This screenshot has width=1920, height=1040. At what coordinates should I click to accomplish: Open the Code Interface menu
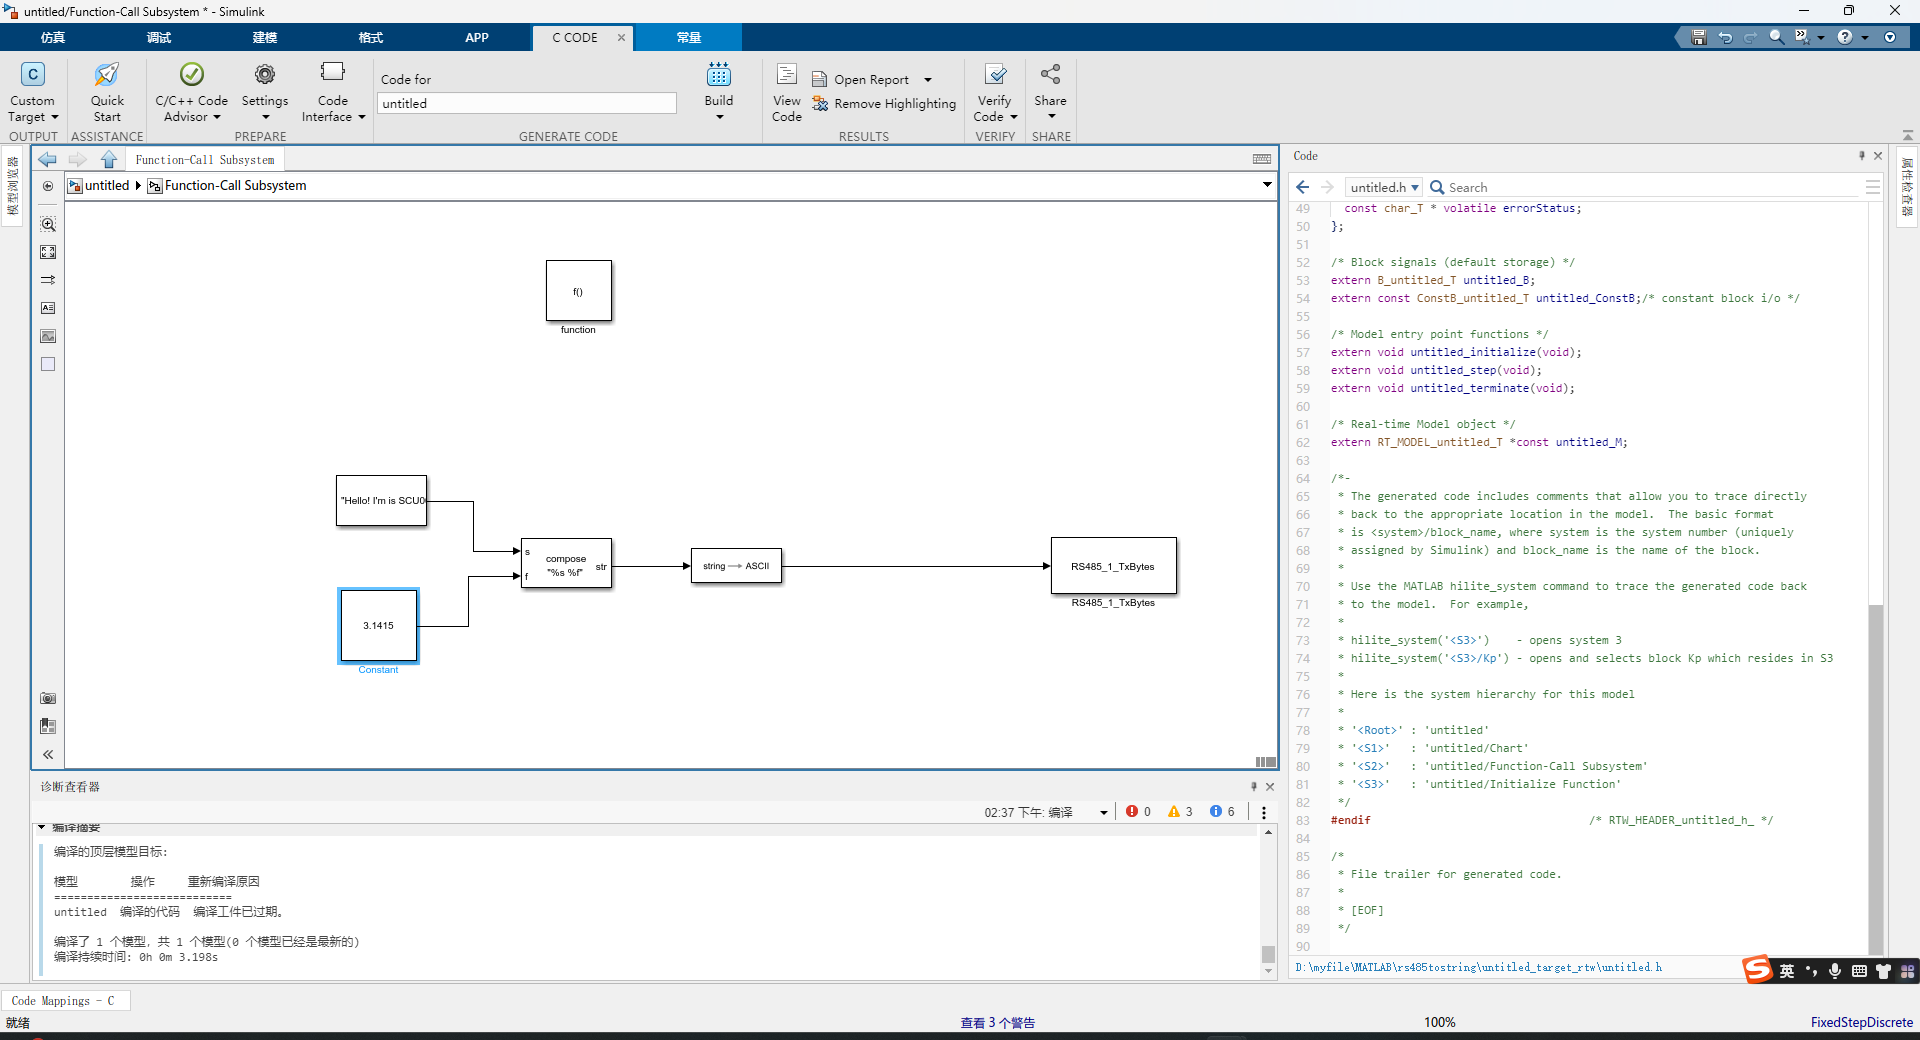coord(333,92)
